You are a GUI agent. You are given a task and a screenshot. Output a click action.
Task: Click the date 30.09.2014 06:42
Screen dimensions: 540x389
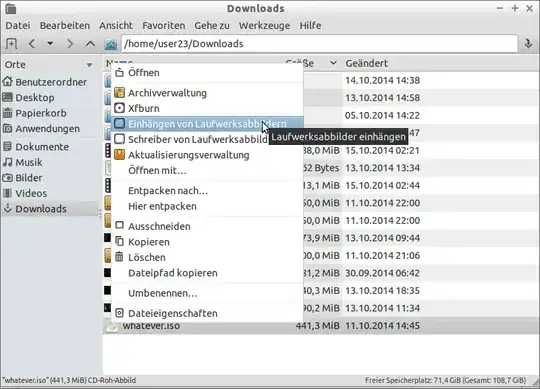point(382,273)
